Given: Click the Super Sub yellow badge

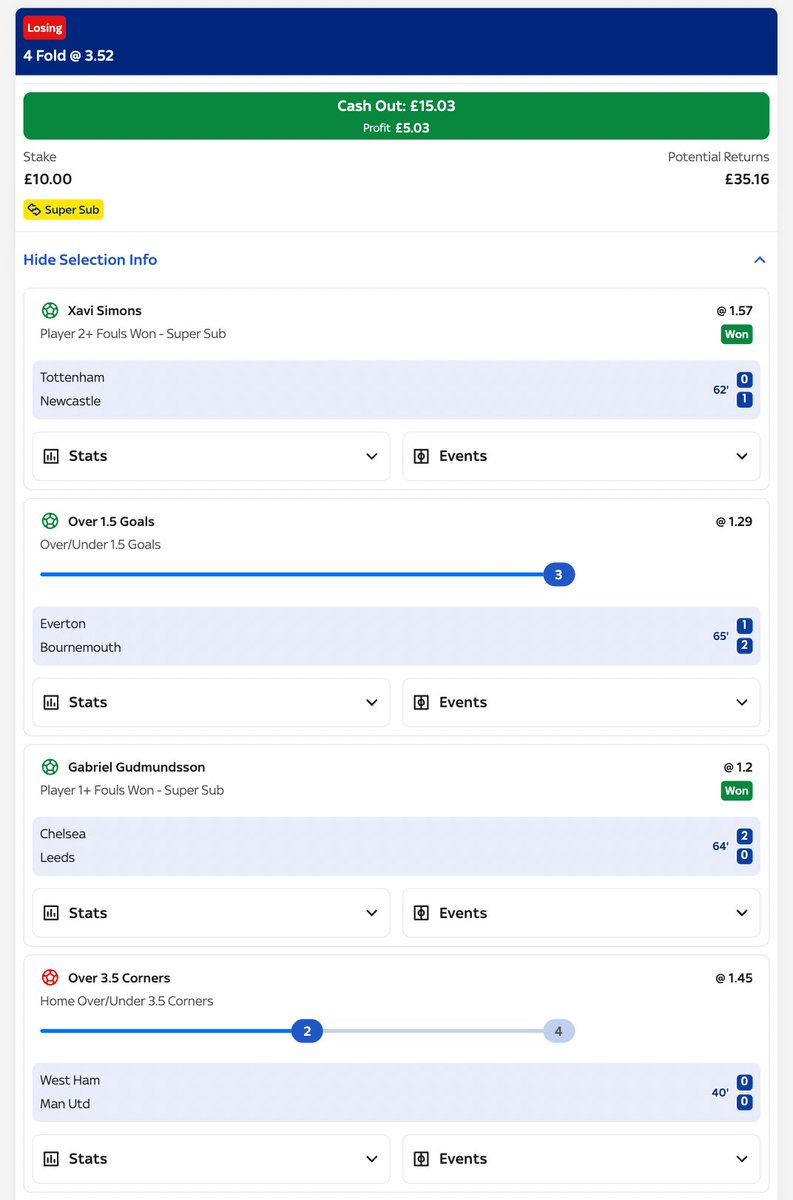Looking at the screenshot, I should pyautogui.click(x=63, y=210).
